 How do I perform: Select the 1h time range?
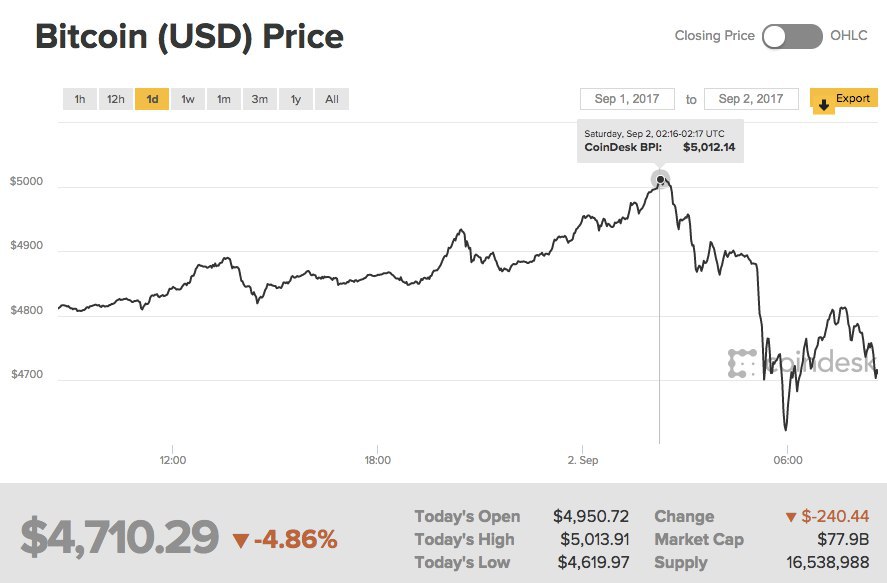79,99
